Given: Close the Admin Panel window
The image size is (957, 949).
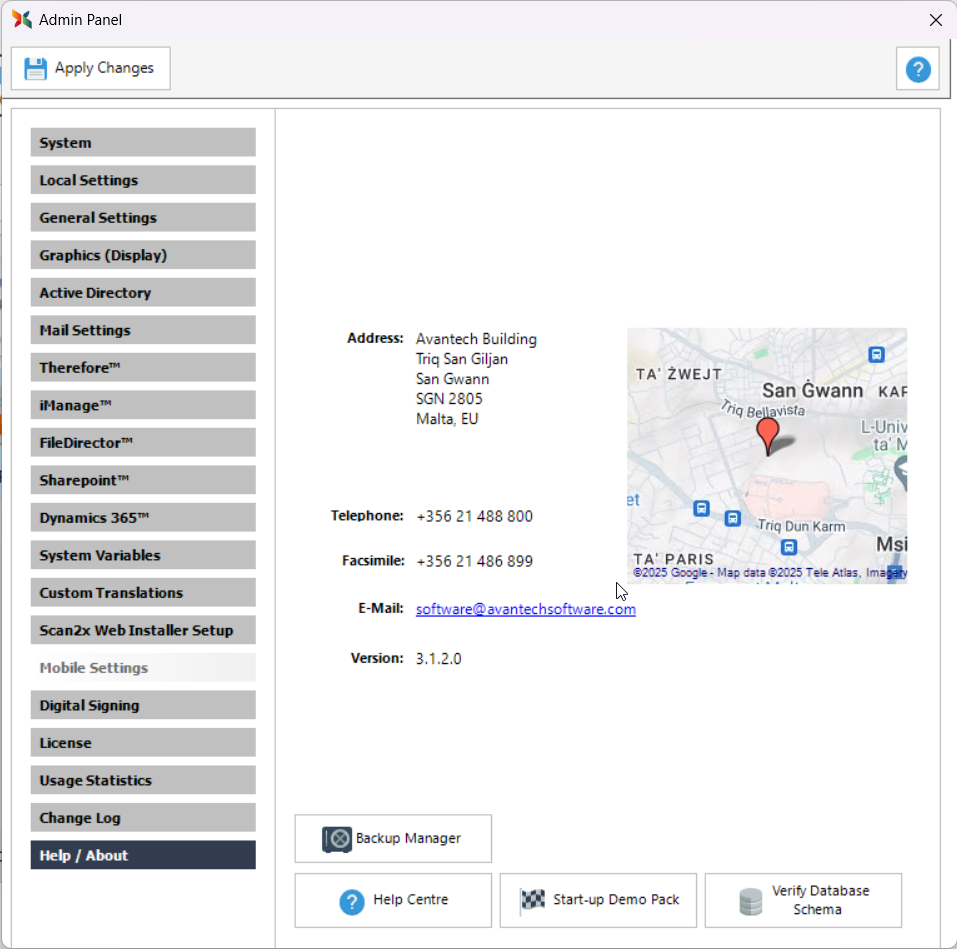Looking at the screenshot, I should (935, 20).
